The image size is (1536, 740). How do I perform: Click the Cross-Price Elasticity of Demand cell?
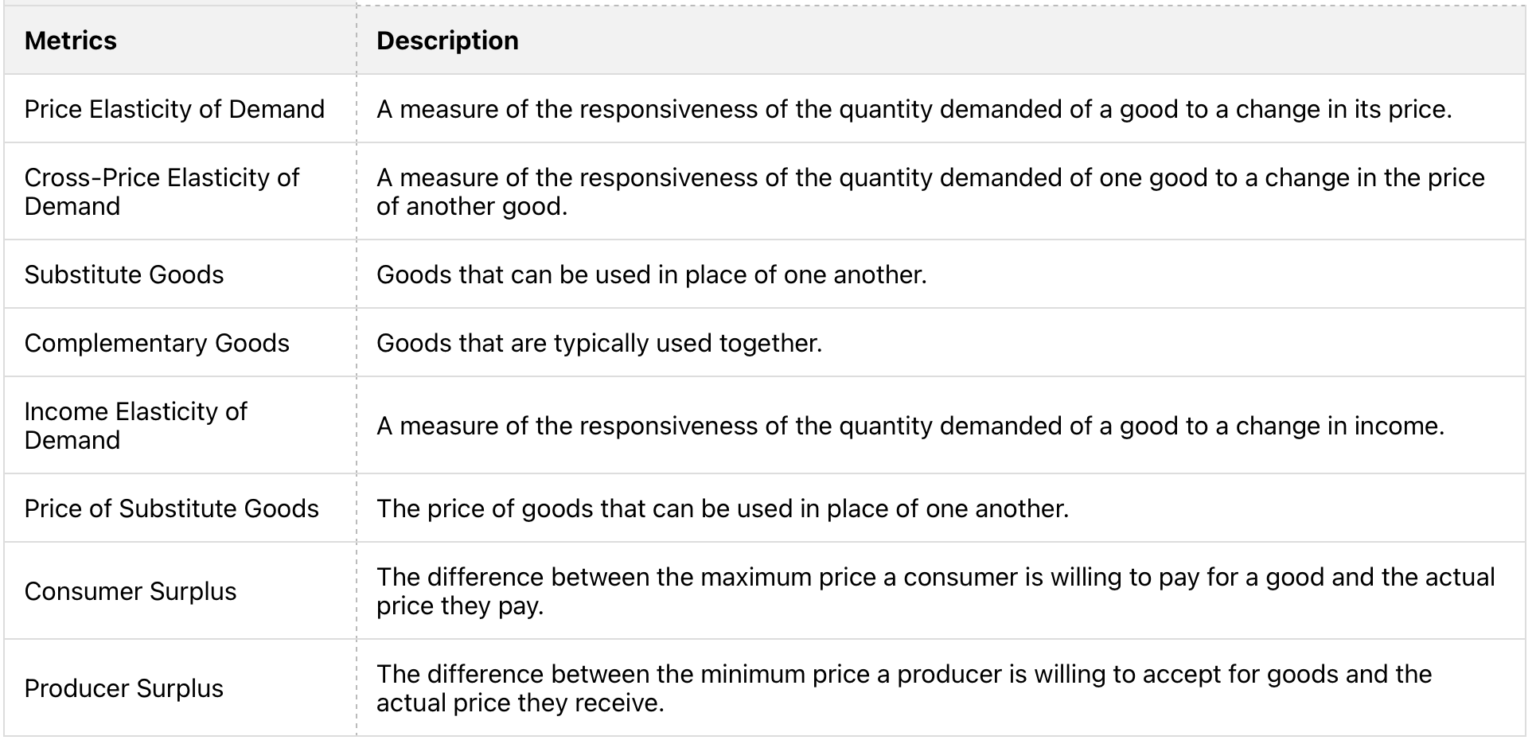161,191
